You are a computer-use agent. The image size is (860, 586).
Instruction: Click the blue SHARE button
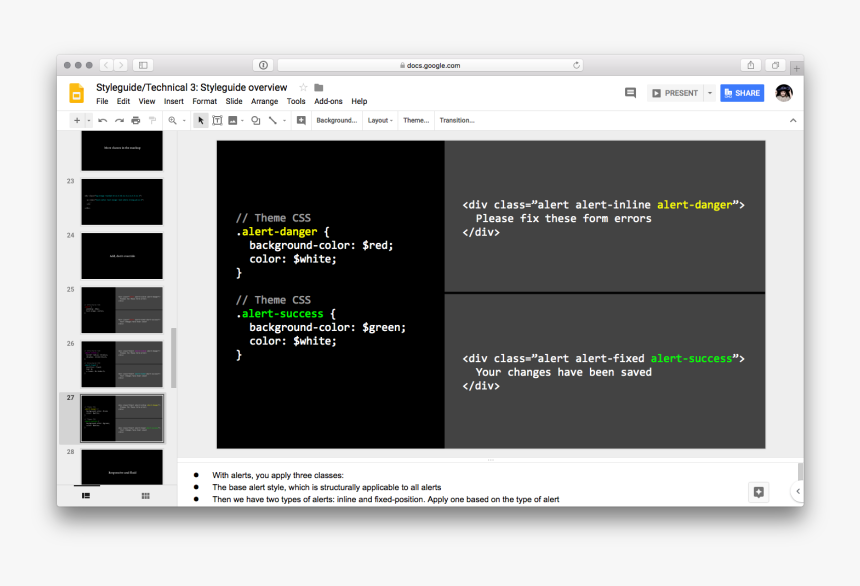(x=742, y=93)
